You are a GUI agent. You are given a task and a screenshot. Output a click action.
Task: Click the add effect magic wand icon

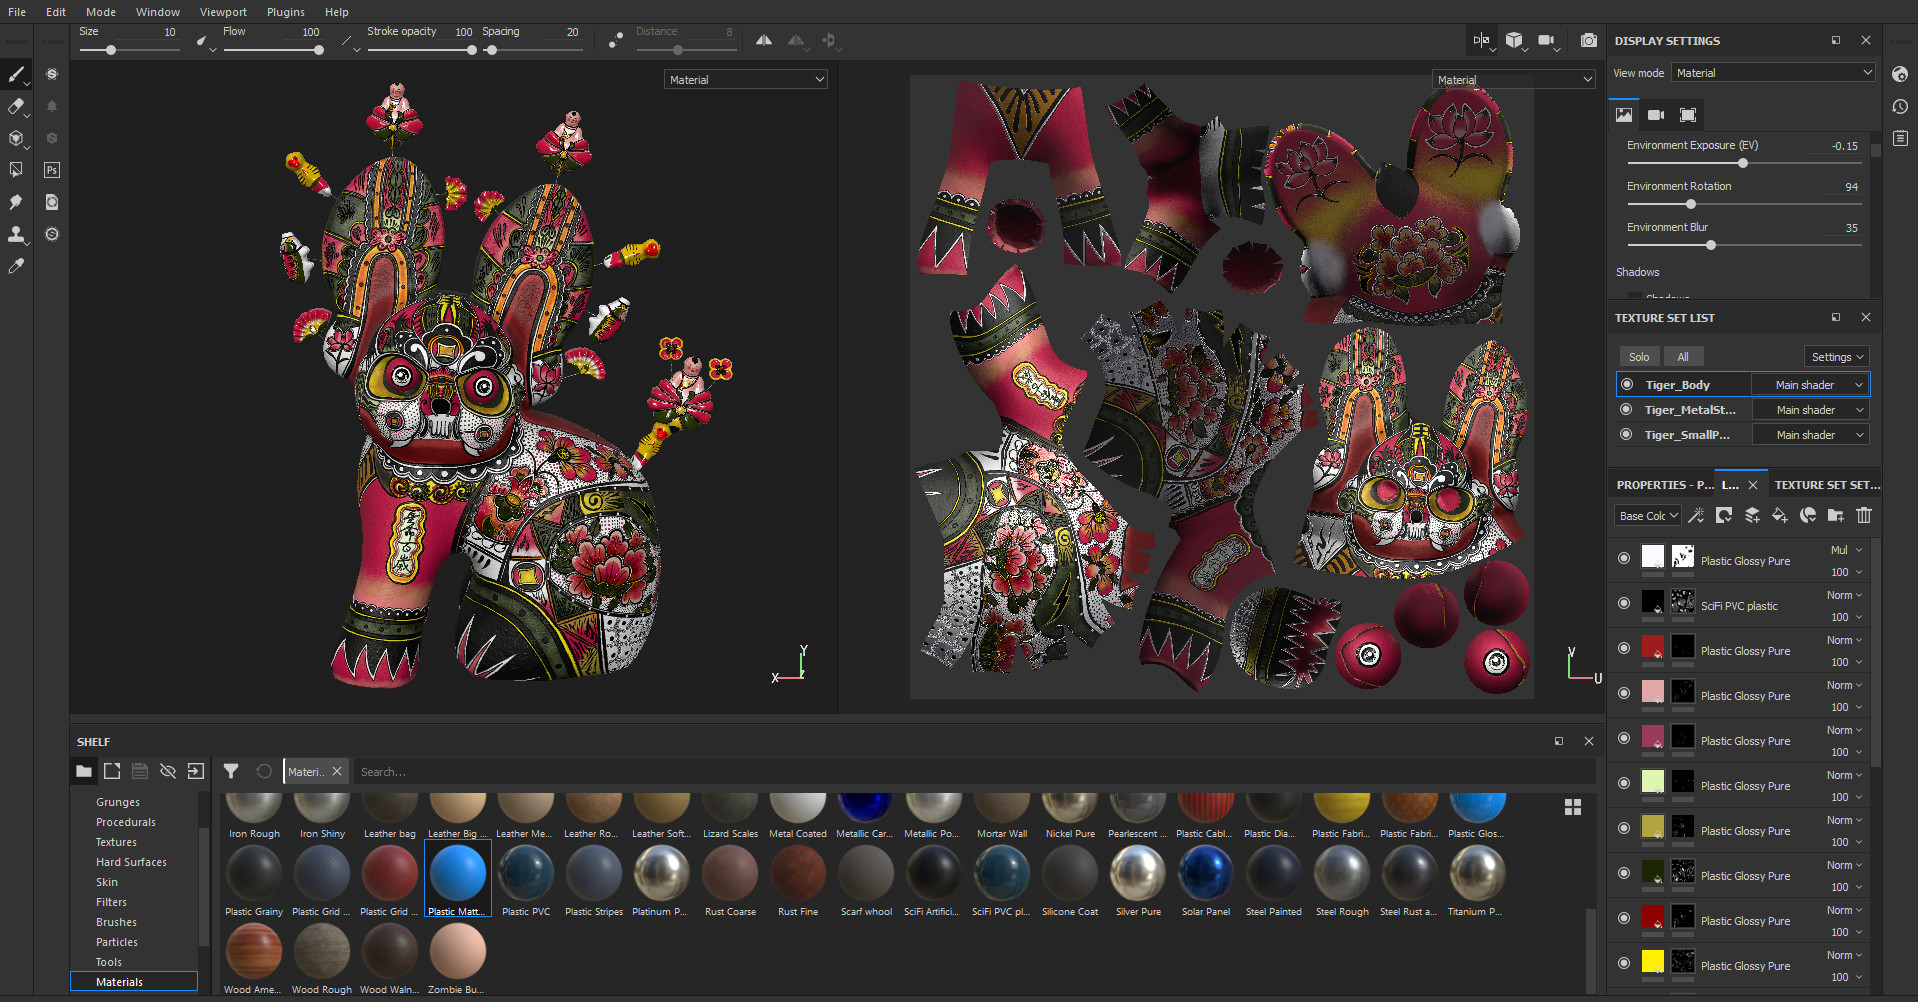(1696, 515)
